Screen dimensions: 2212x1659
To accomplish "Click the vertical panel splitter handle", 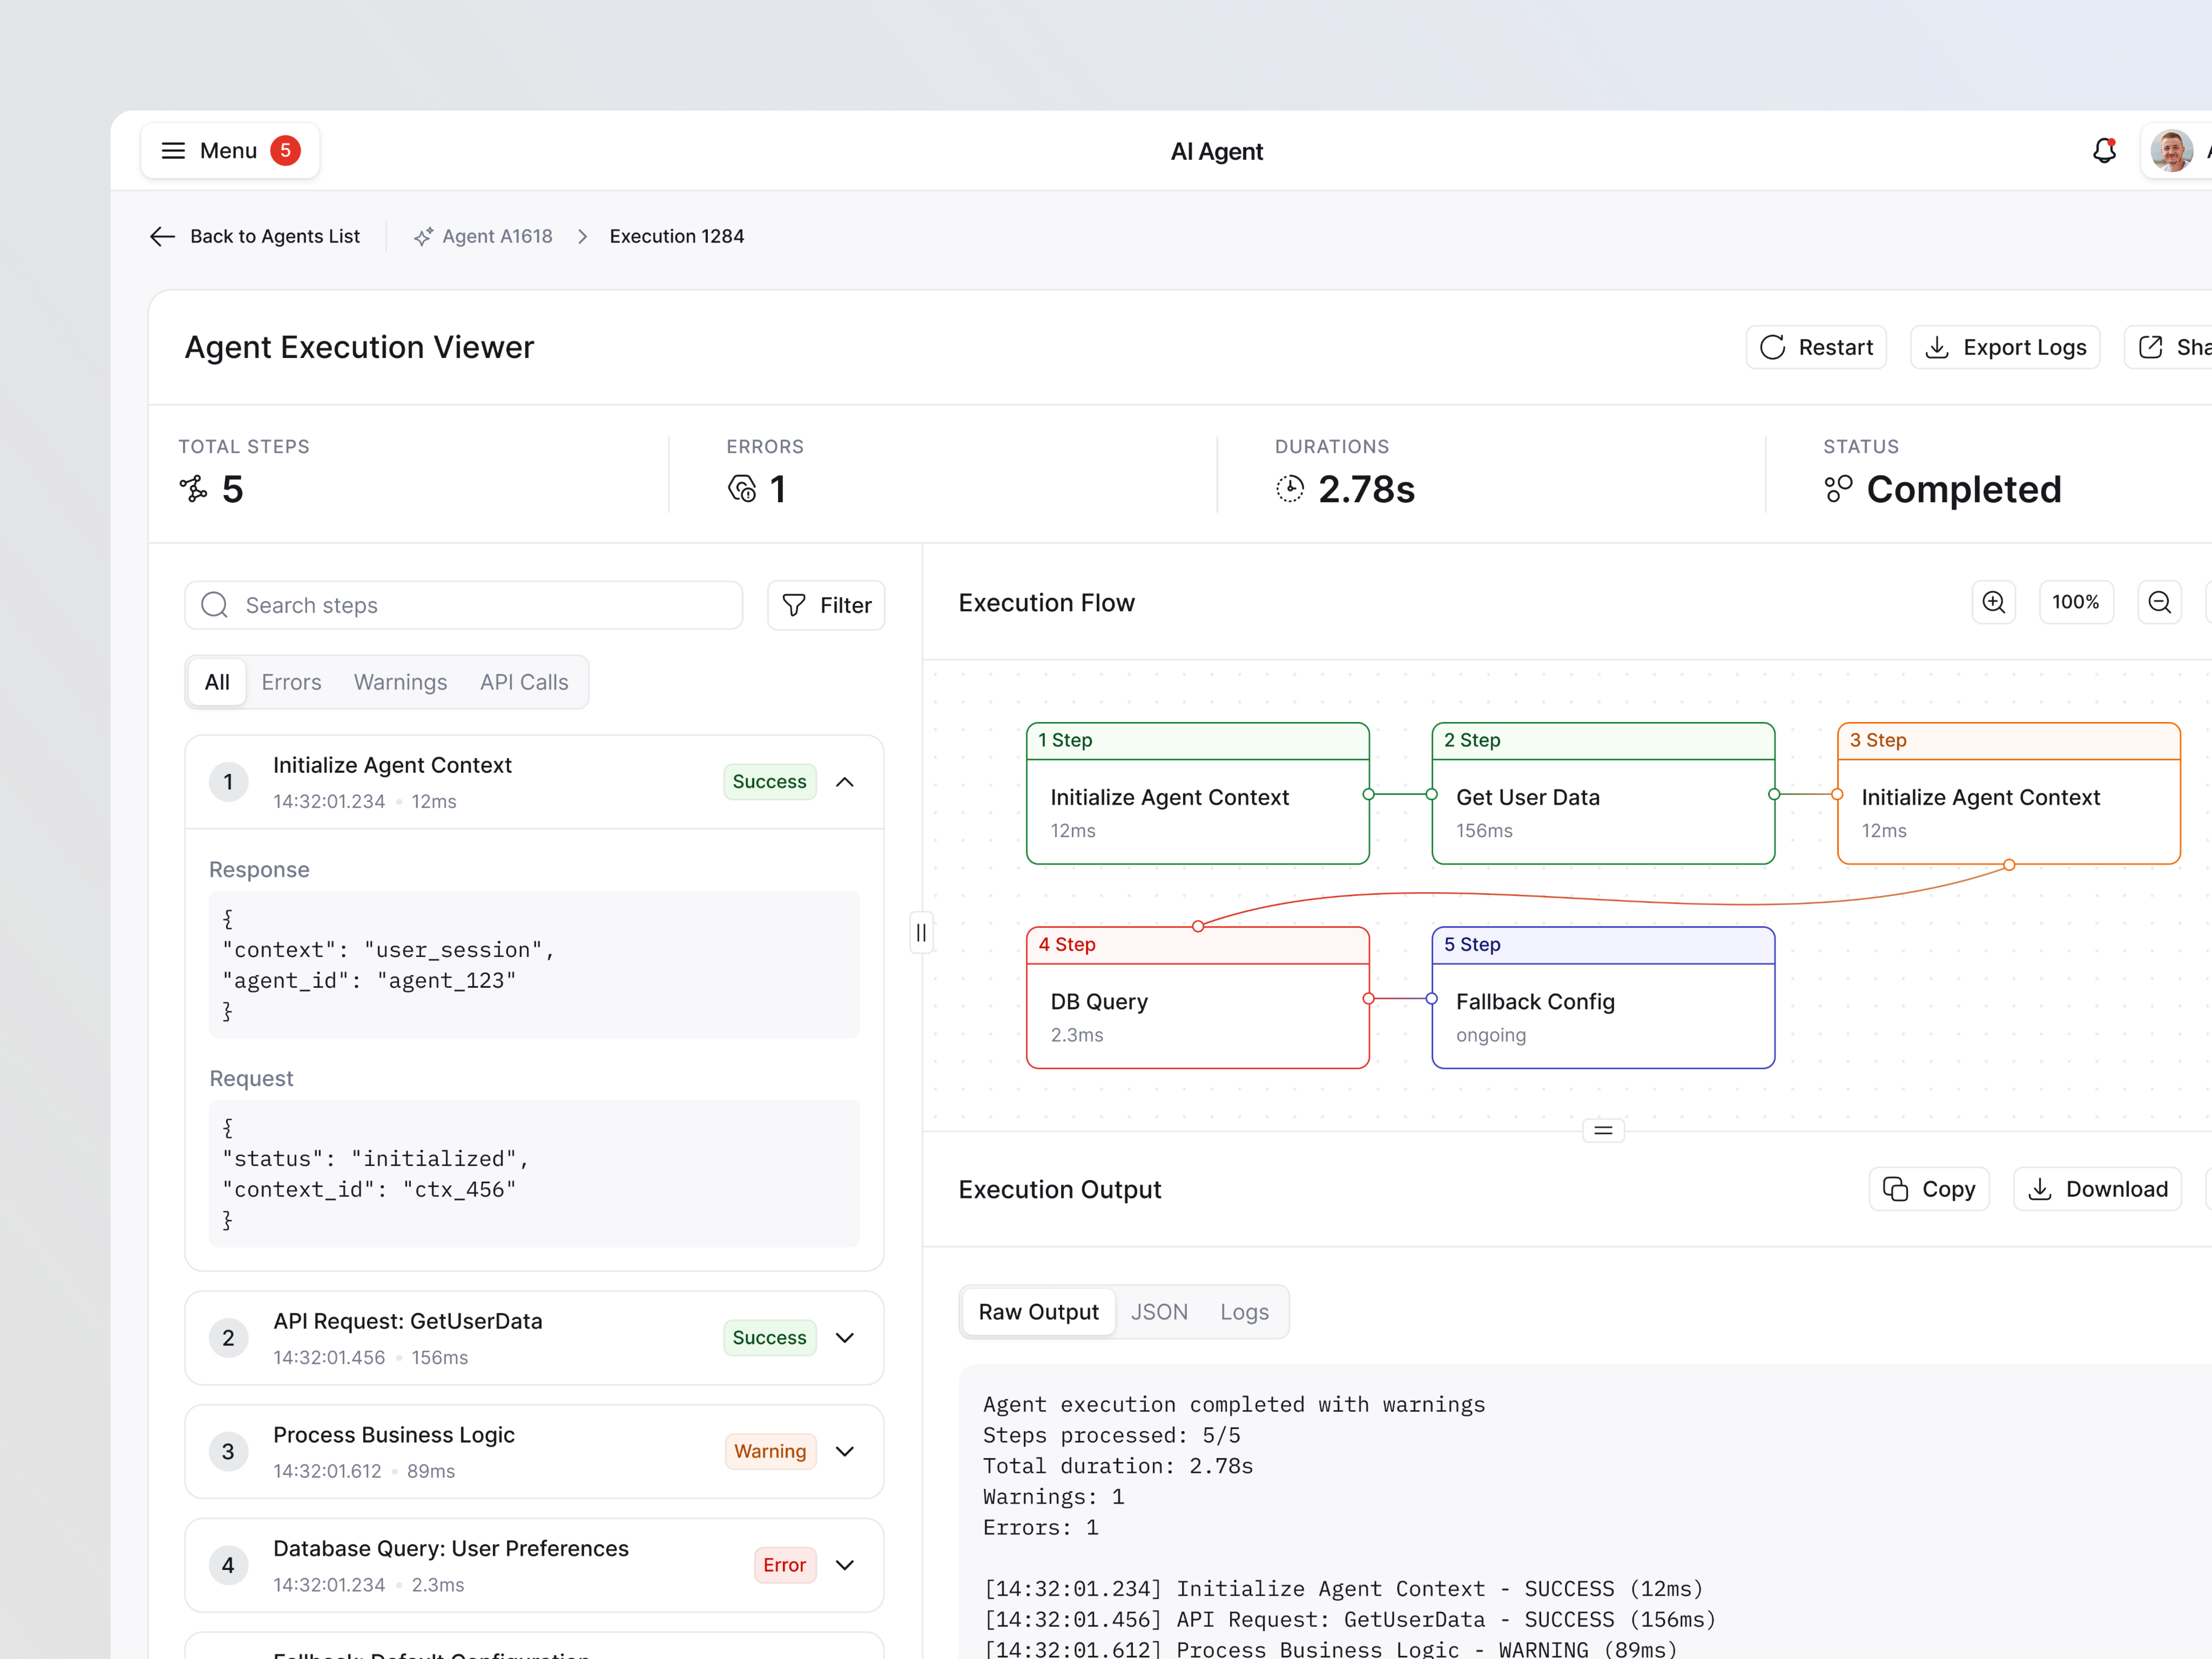I will pos(921,933).
